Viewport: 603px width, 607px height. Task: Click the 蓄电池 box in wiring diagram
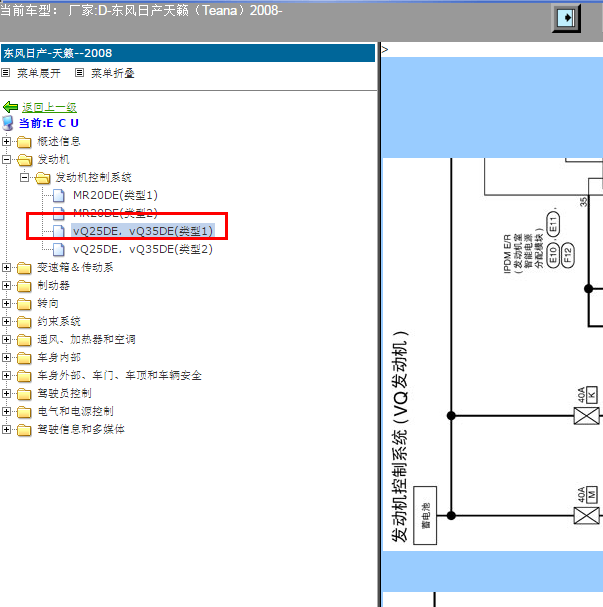click(x=425, y=515)
